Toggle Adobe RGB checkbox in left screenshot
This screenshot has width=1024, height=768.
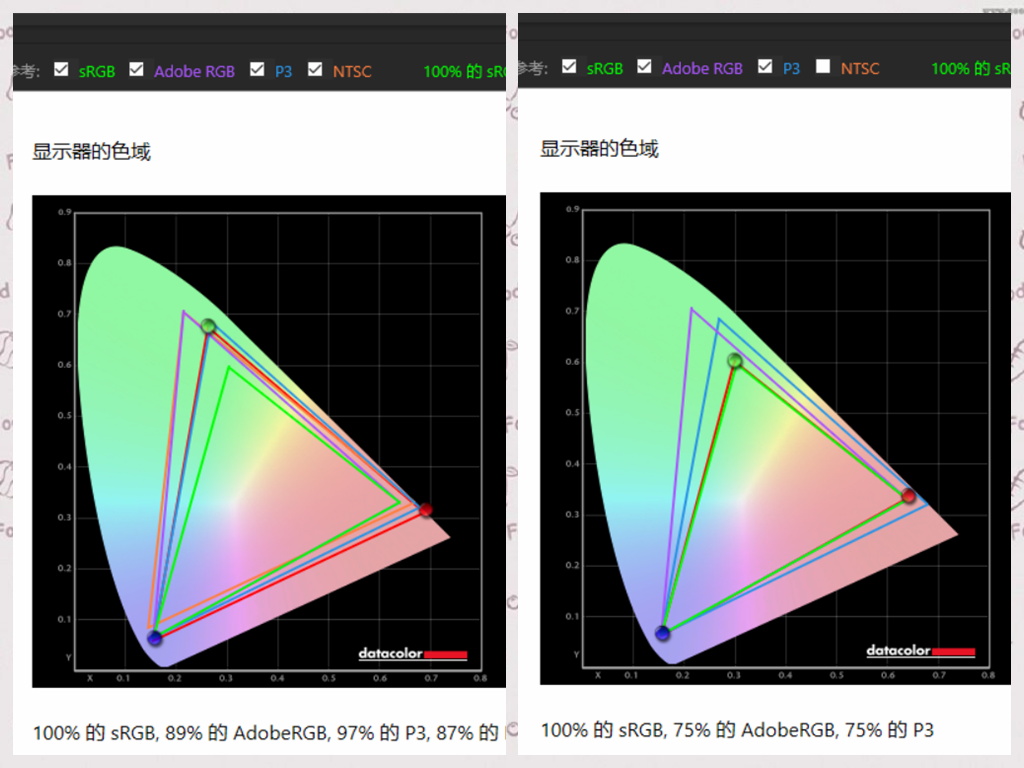point(136,69)
